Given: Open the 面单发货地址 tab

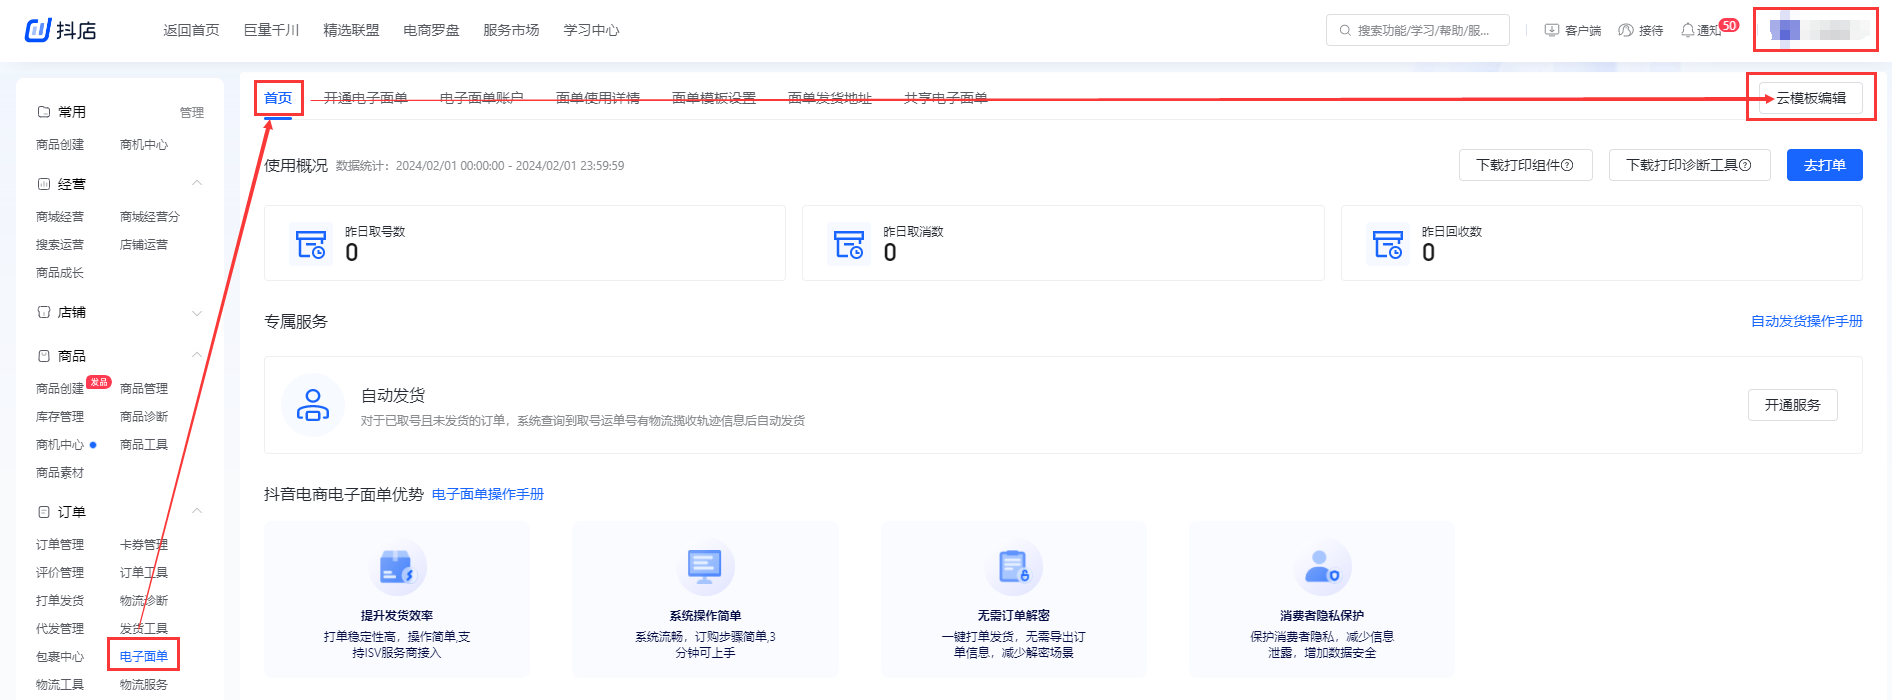Looking at the screenshot, I should pyautogui.click(x=830, y=98).
